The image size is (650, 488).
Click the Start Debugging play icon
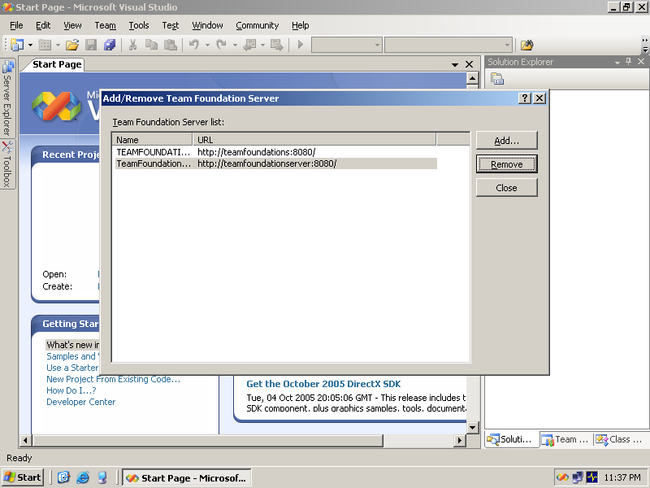(x=301, y=44)
